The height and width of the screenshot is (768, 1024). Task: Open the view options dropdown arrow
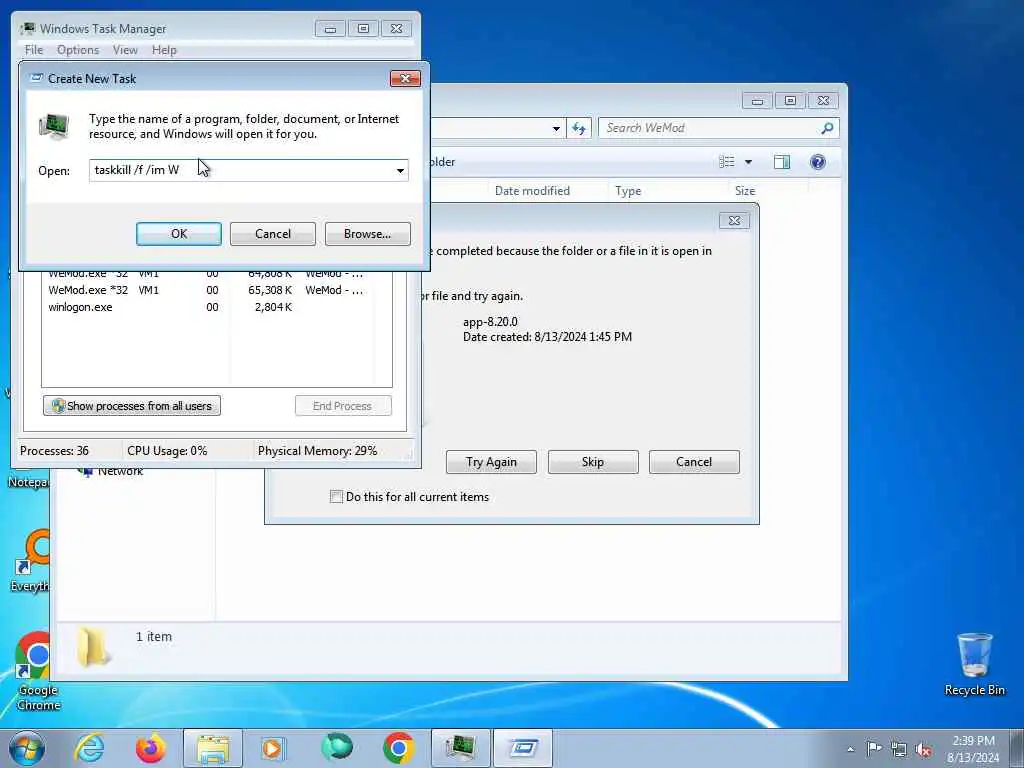[x=748, y=162]
